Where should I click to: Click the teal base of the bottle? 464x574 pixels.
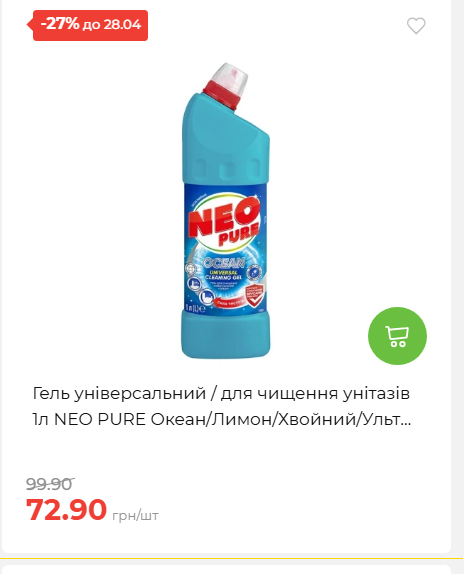[226, 334]
